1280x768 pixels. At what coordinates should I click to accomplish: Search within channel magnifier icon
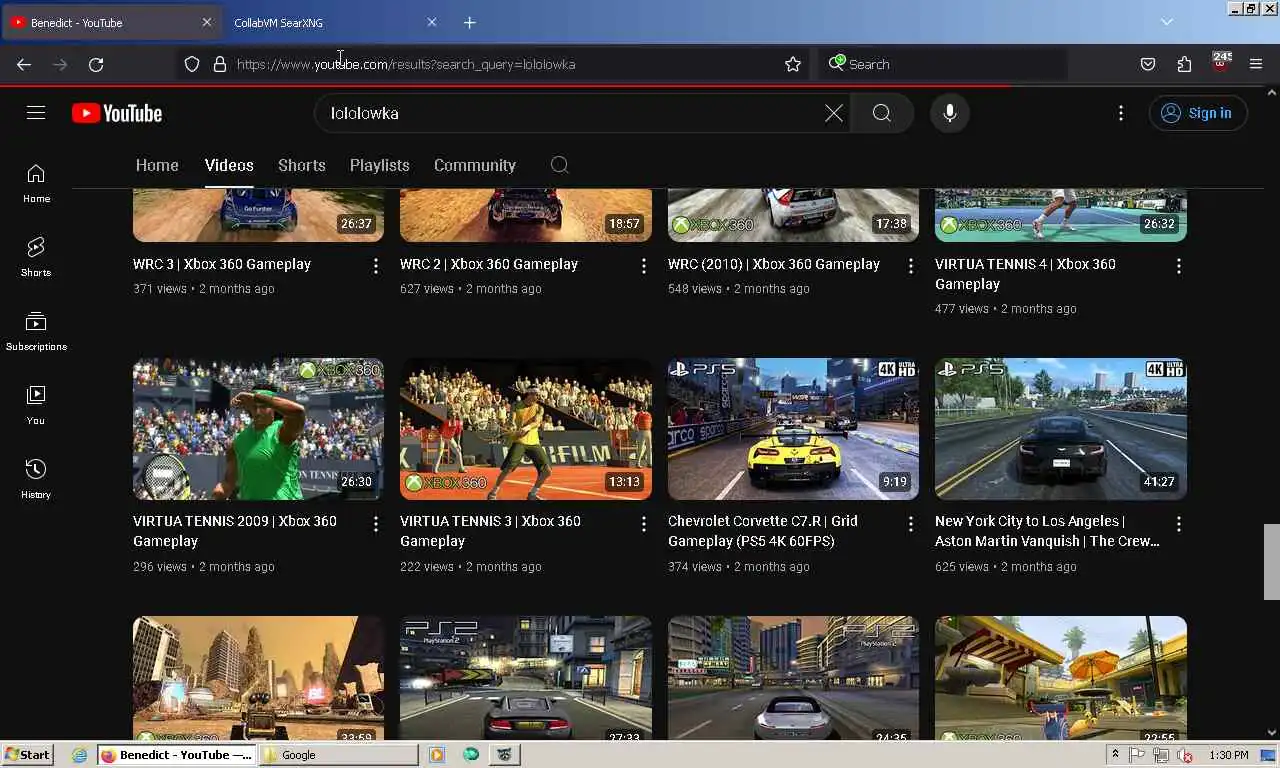[x=560, y=165]
